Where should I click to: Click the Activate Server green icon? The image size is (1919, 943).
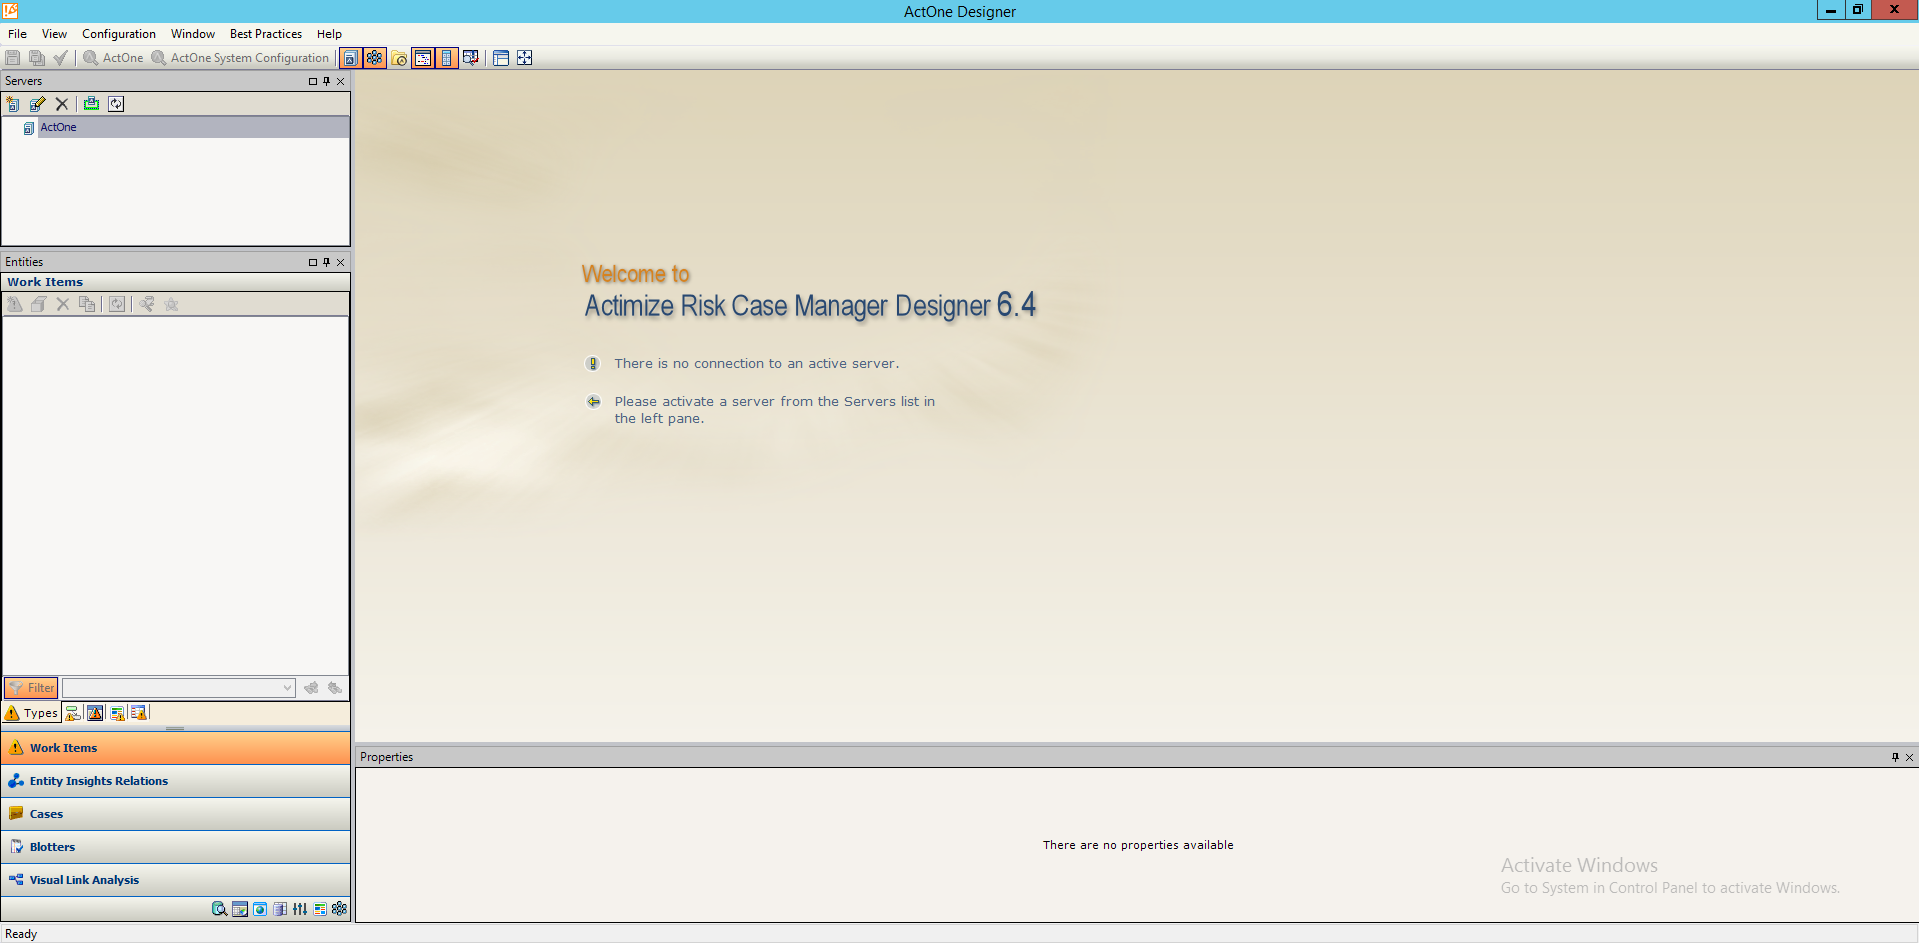(91, 104)
